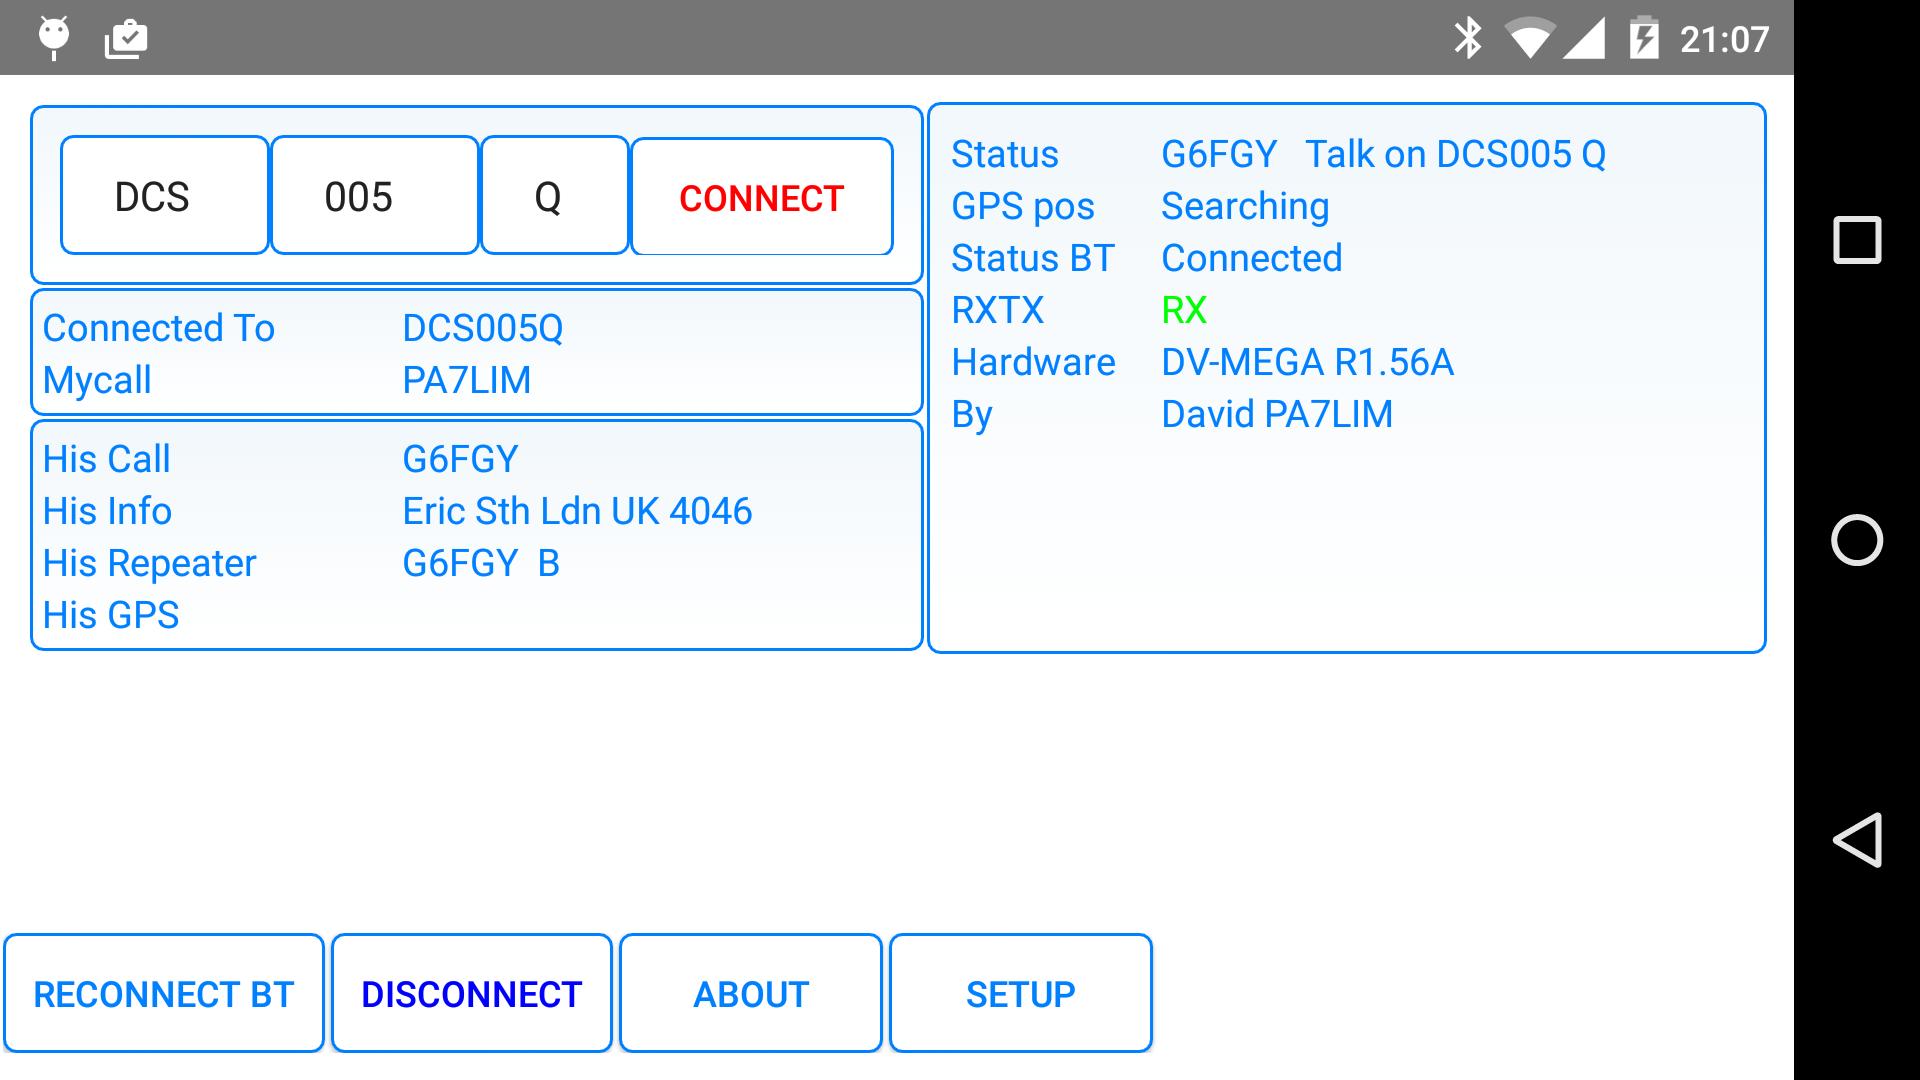Select the status text Talk on DCS005 Q
Screen dimensions: 1920x1080
1455,154
